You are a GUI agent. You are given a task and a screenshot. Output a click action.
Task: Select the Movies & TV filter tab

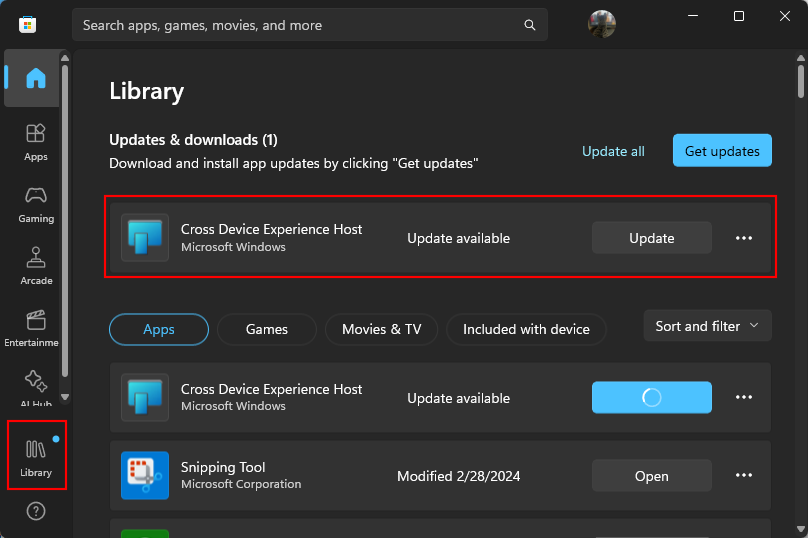tap(381, 329)
